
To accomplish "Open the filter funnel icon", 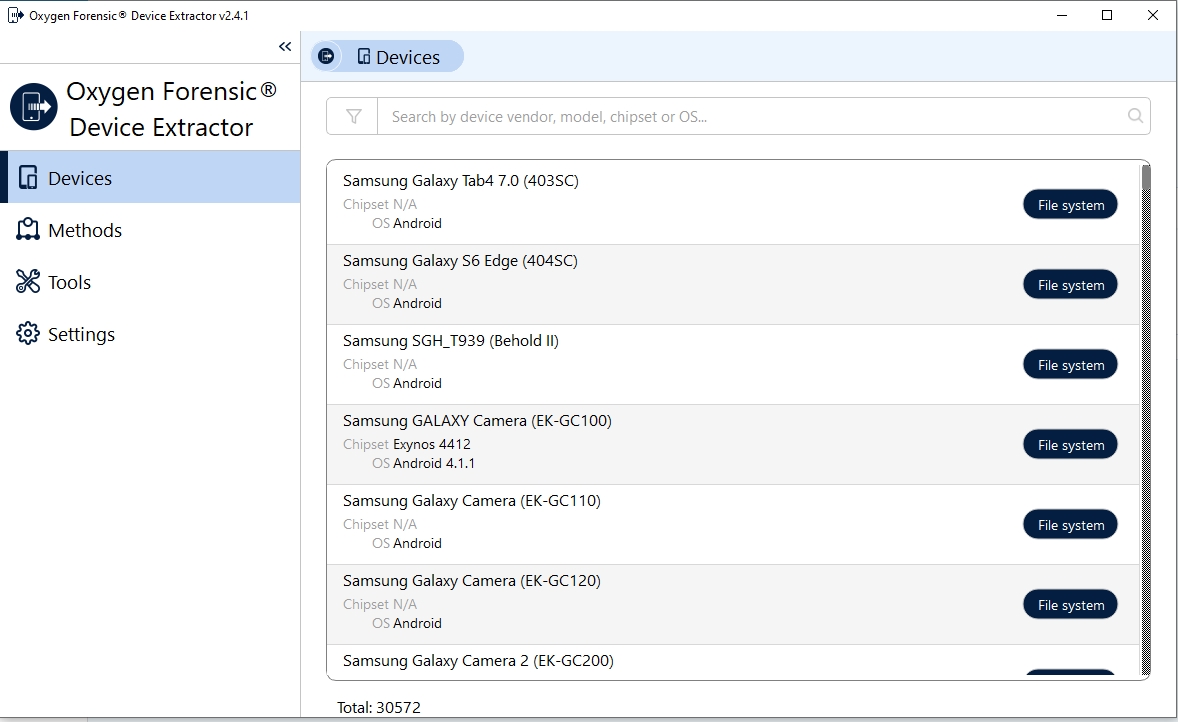I will (351, 116).
